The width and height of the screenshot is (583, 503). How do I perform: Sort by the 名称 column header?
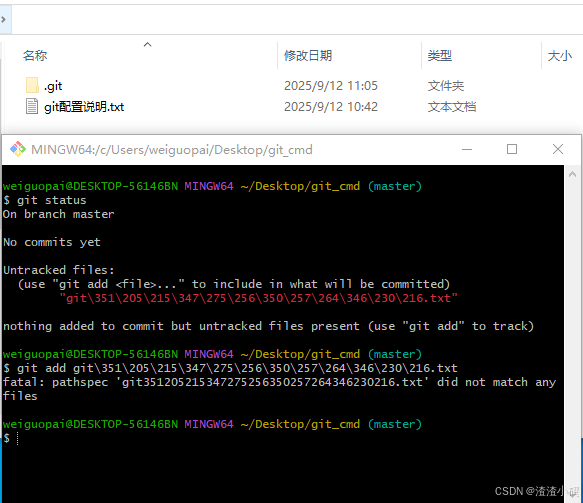point(35,56)
